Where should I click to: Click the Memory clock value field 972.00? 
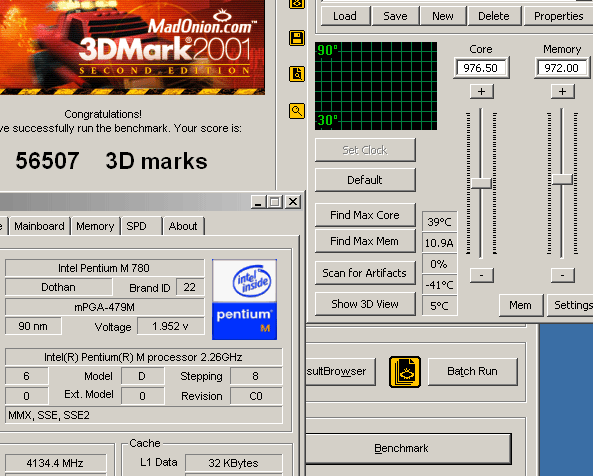pos(562,68)
